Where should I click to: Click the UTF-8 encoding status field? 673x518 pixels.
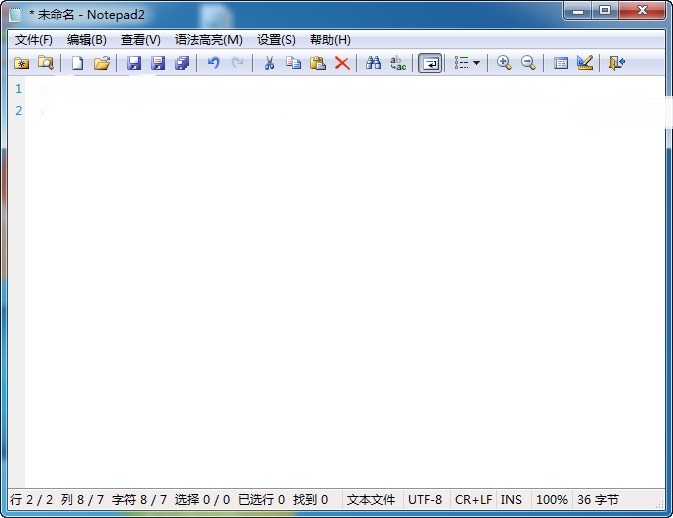(x=425, y=500)
